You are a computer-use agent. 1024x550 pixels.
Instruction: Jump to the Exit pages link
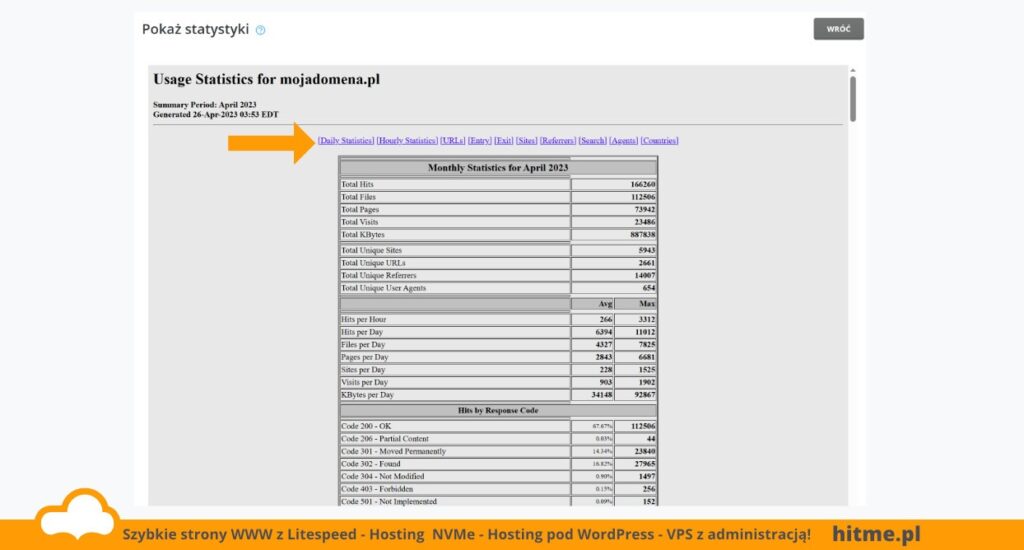[x=504, y=140]
